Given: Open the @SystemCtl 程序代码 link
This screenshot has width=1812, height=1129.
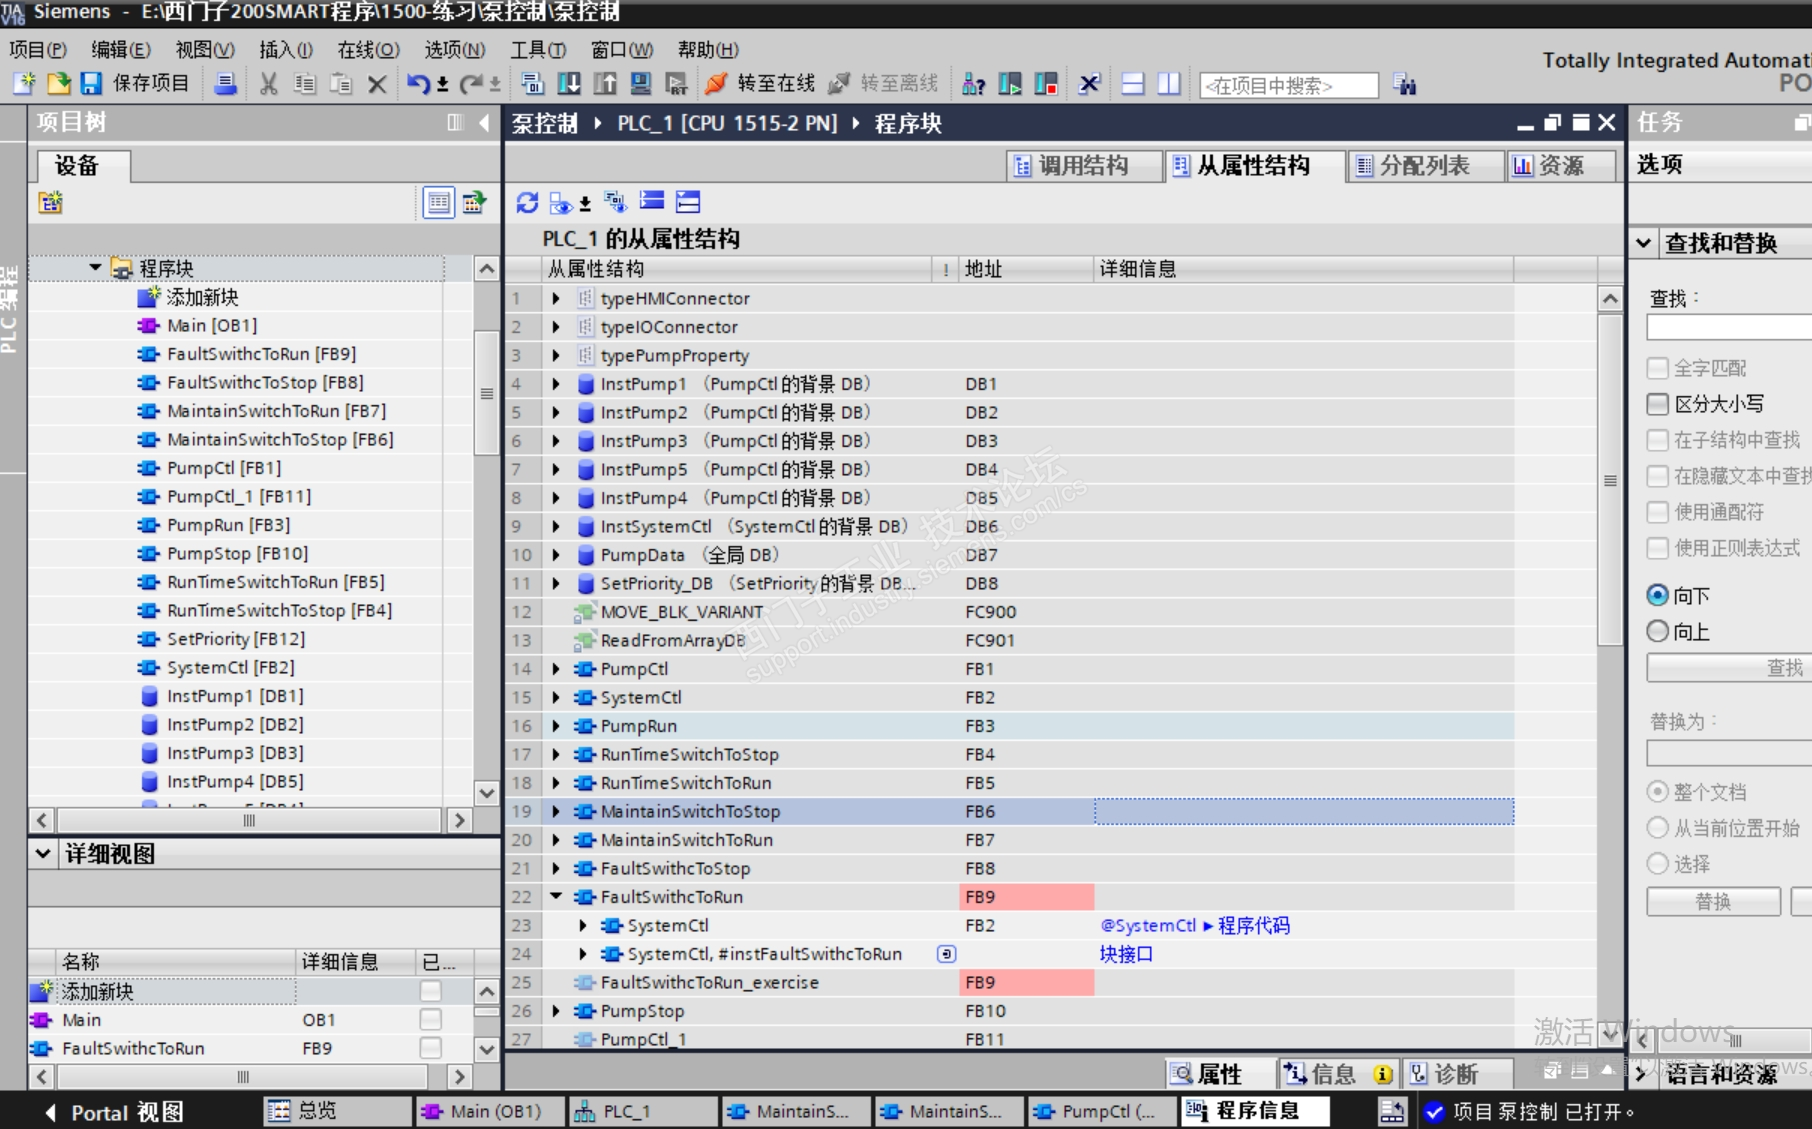Looking at the screenshot, I should tap(1195, 926).
